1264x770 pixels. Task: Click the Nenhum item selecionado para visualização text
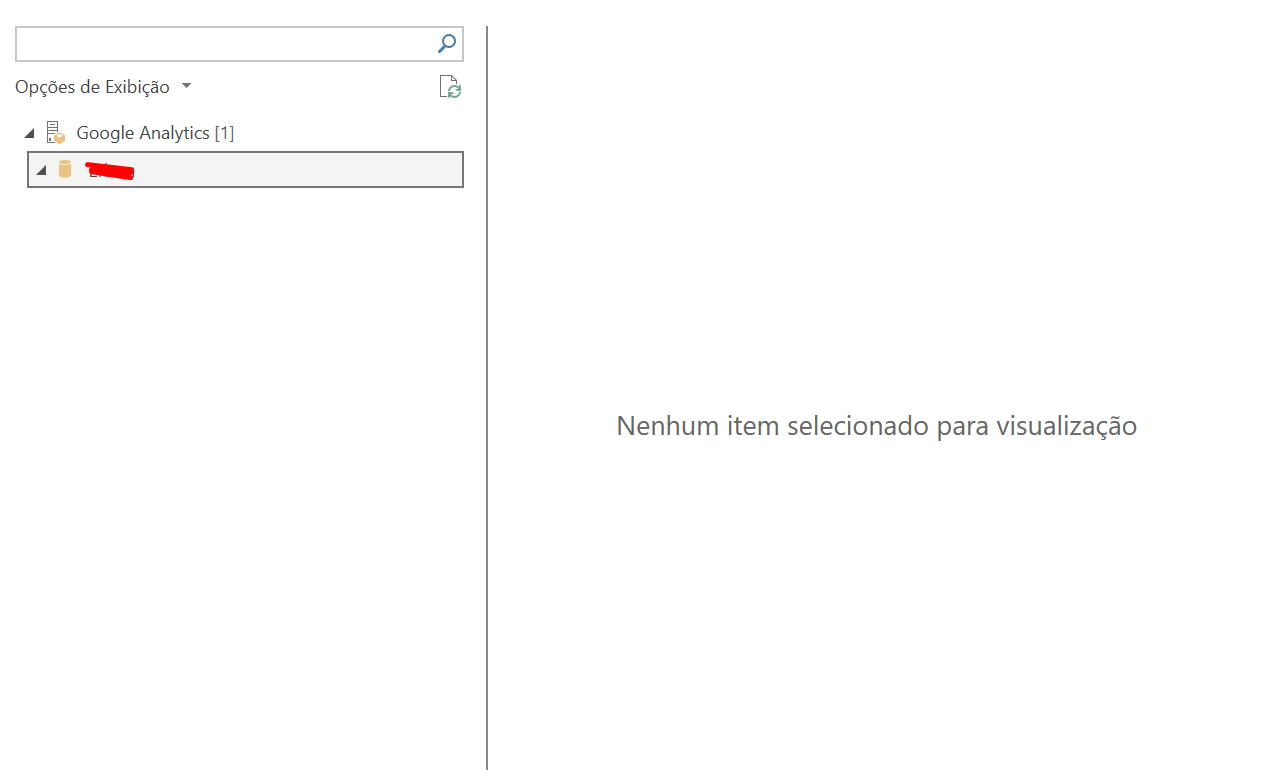876,426
